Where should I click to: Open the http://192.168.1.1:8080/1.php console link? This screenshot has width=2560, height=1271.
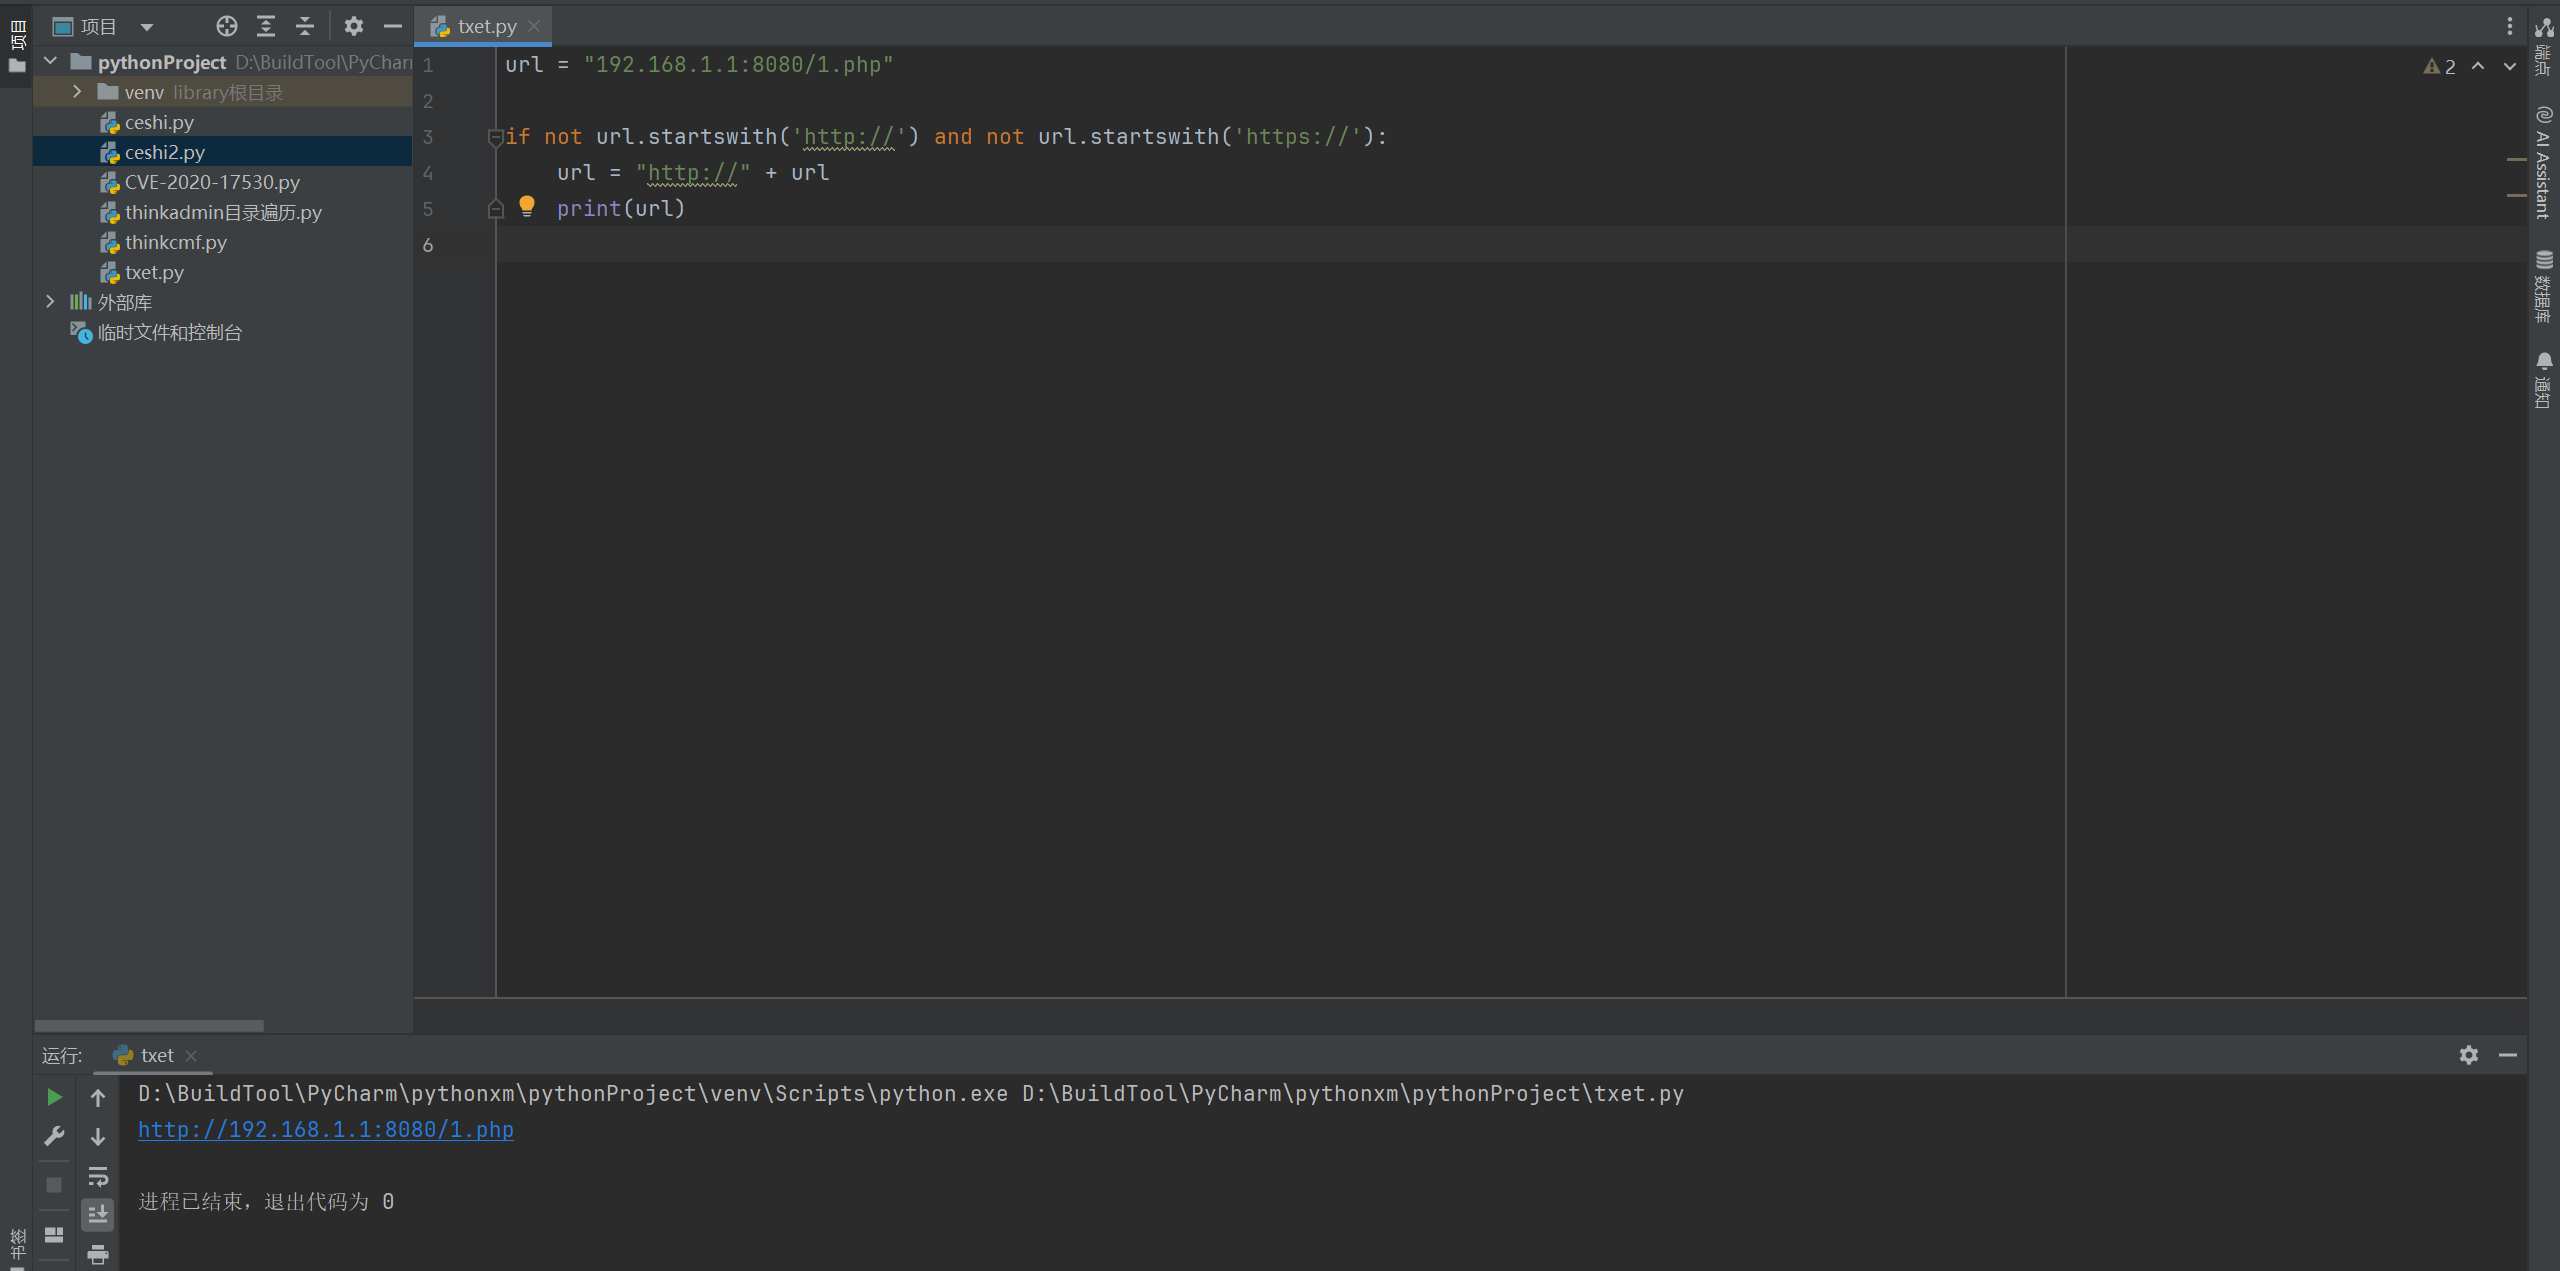coord(326,1129)
